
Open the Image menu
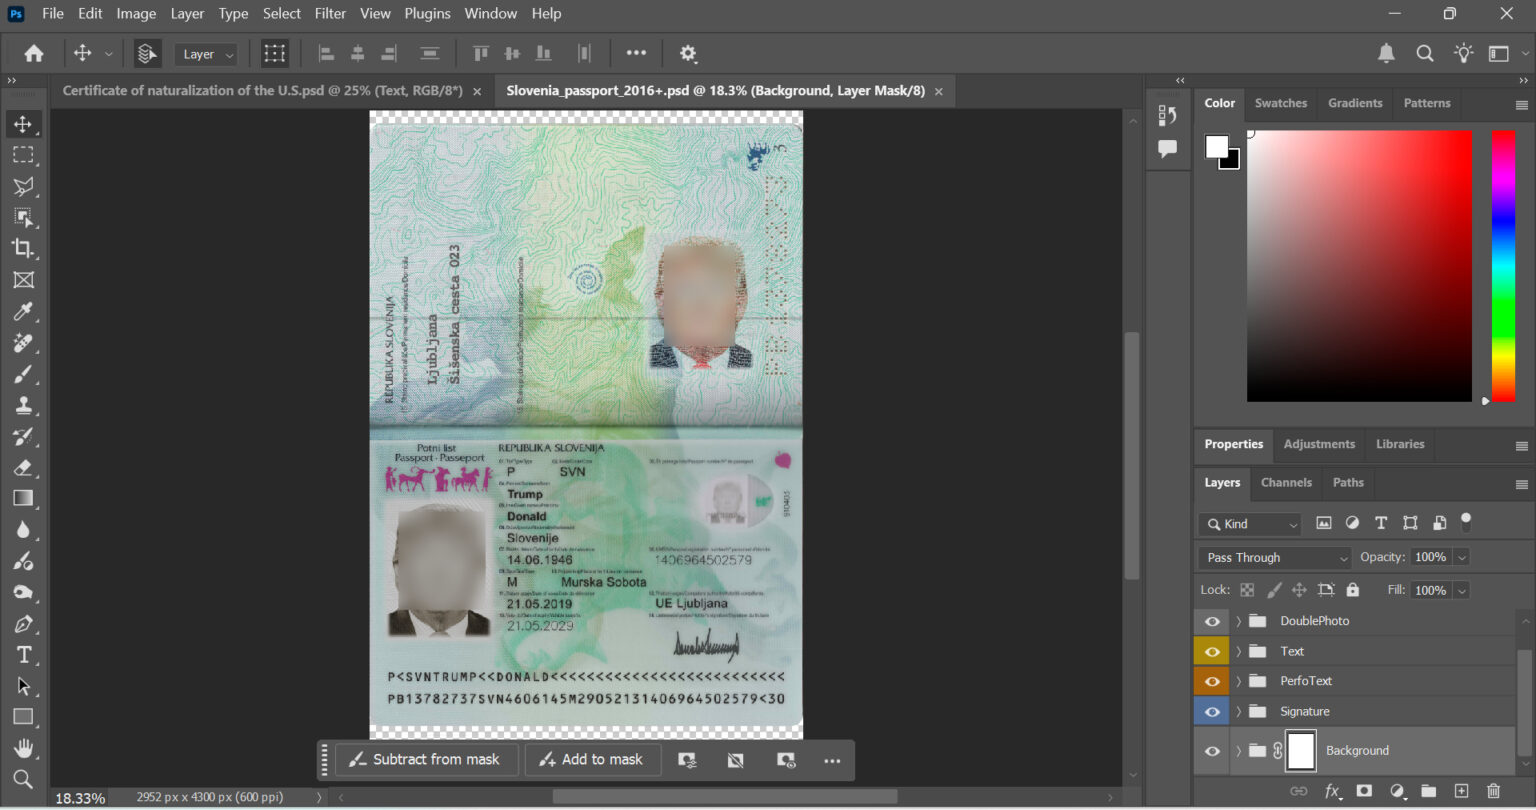(136, 13)
